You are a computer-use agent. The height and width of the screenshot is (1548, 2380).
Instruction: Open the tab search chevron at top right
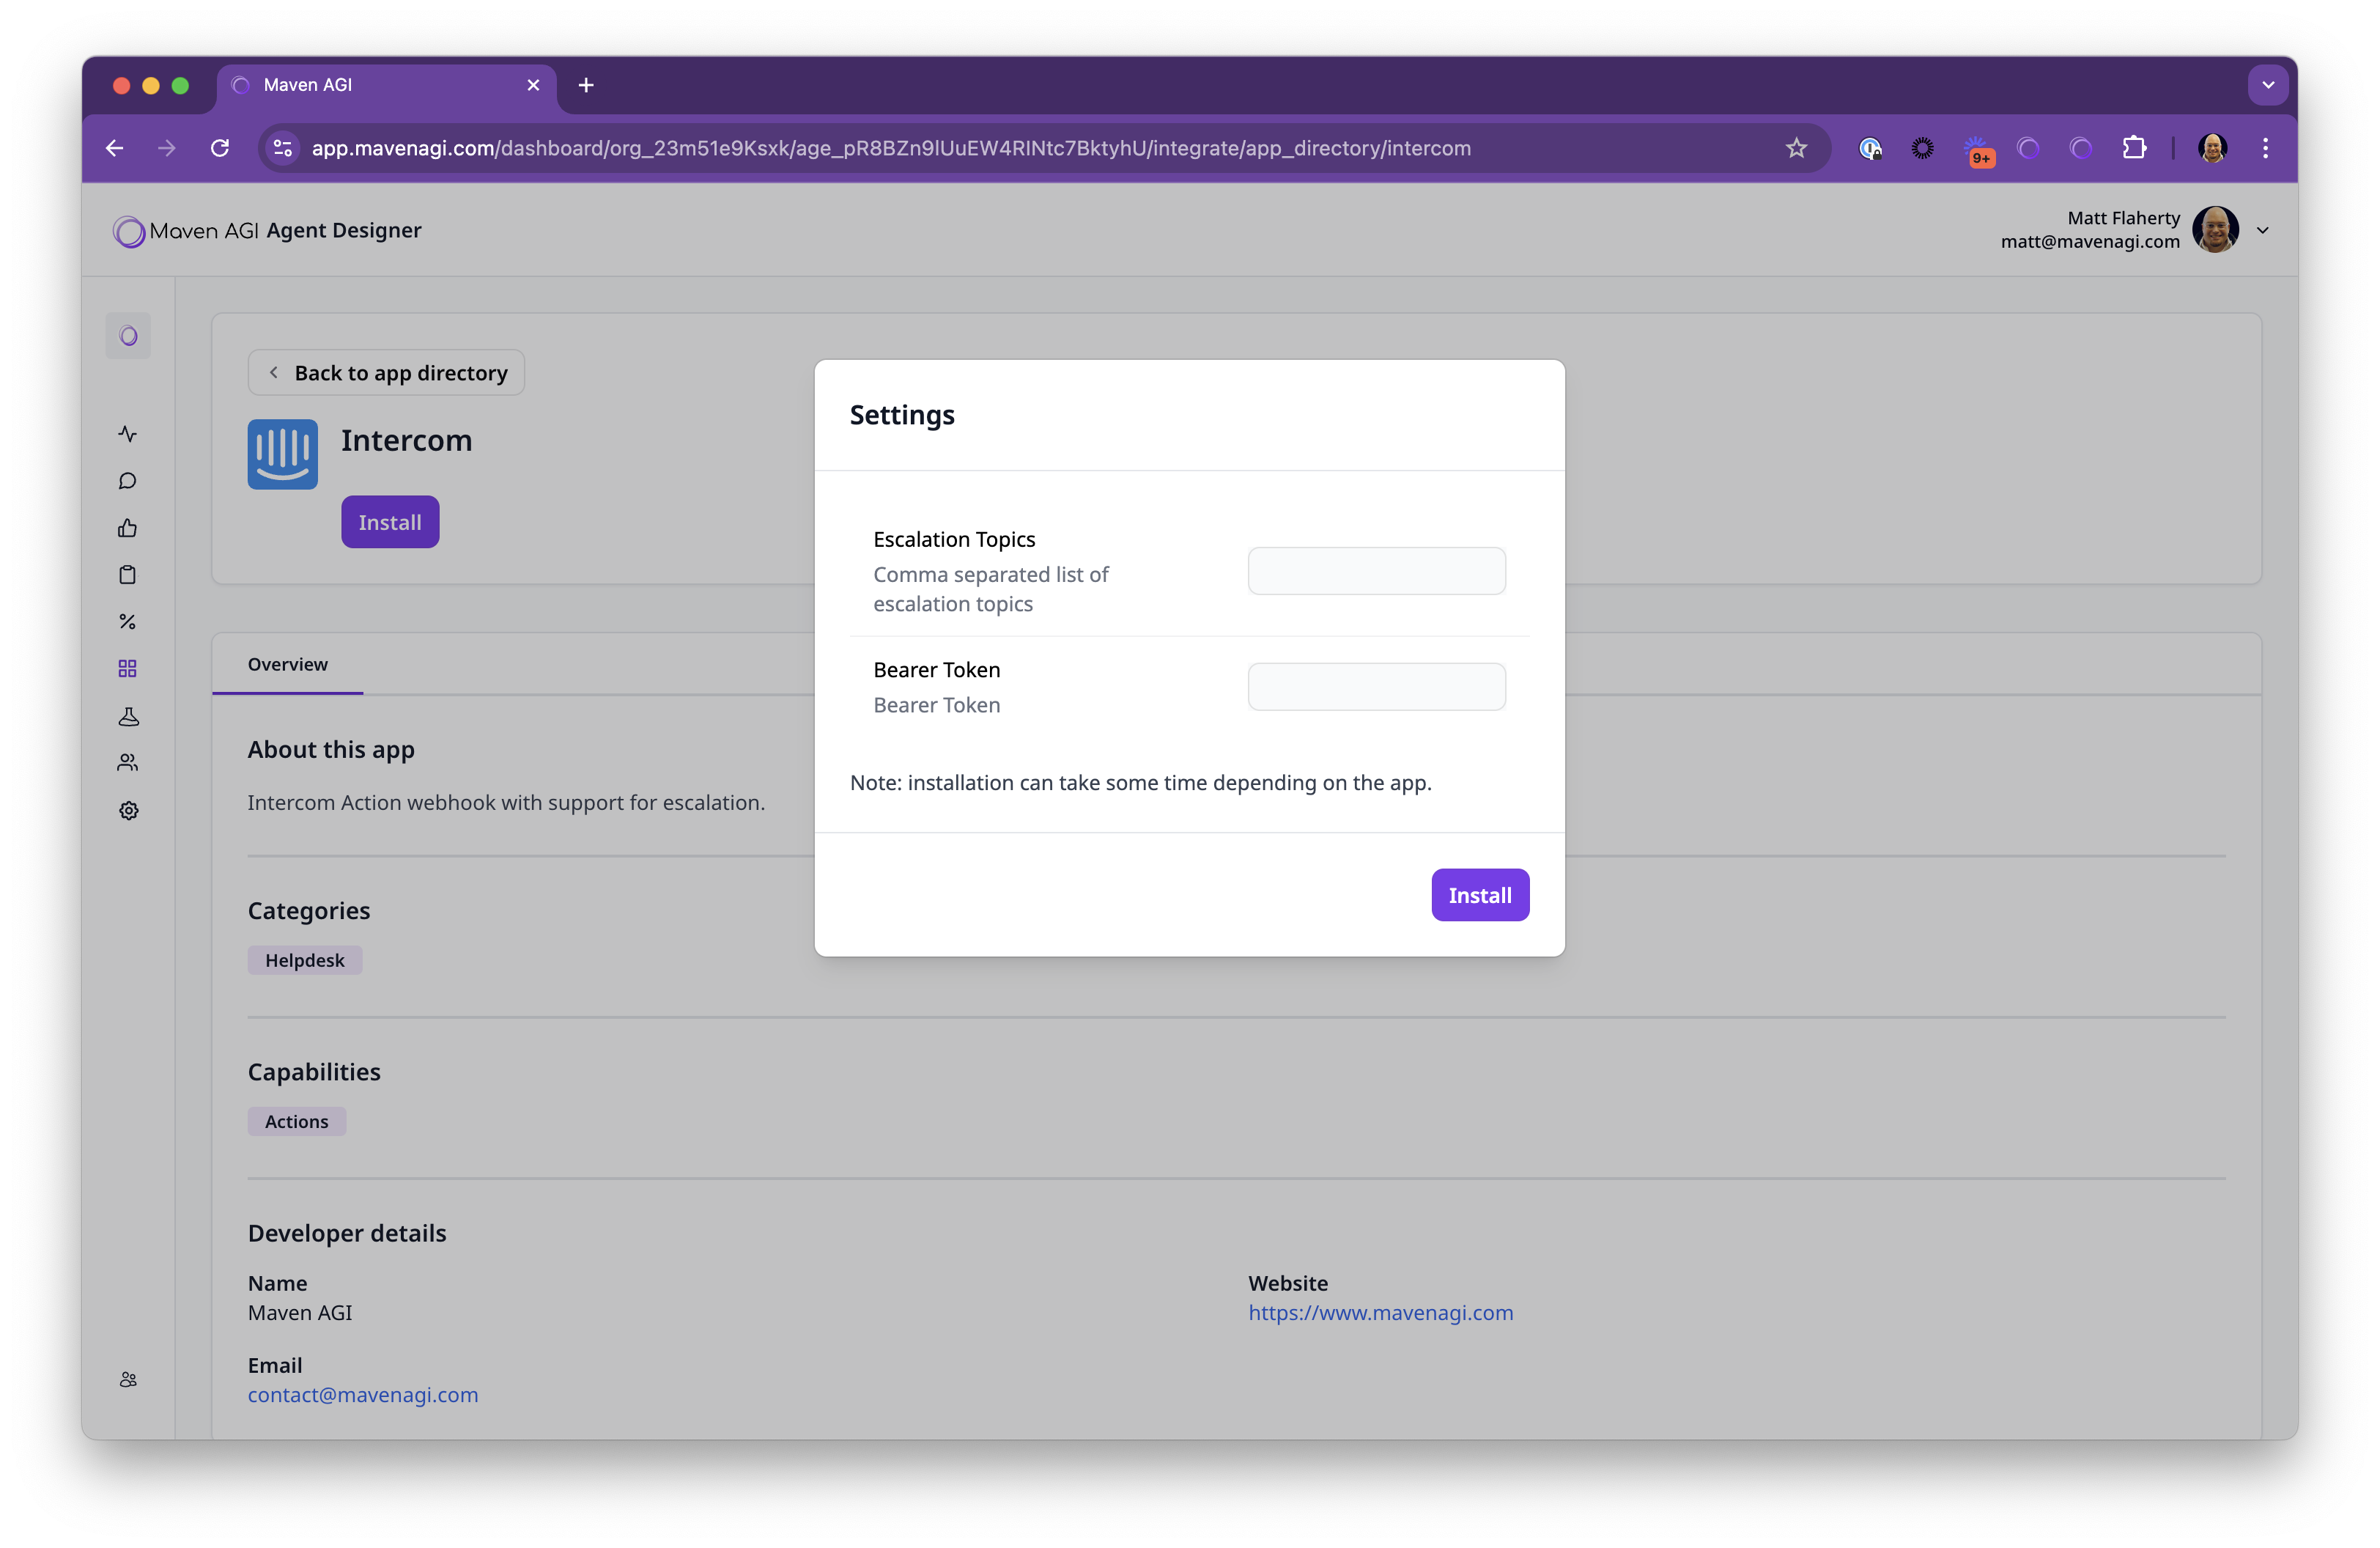tap(2267, 85)
